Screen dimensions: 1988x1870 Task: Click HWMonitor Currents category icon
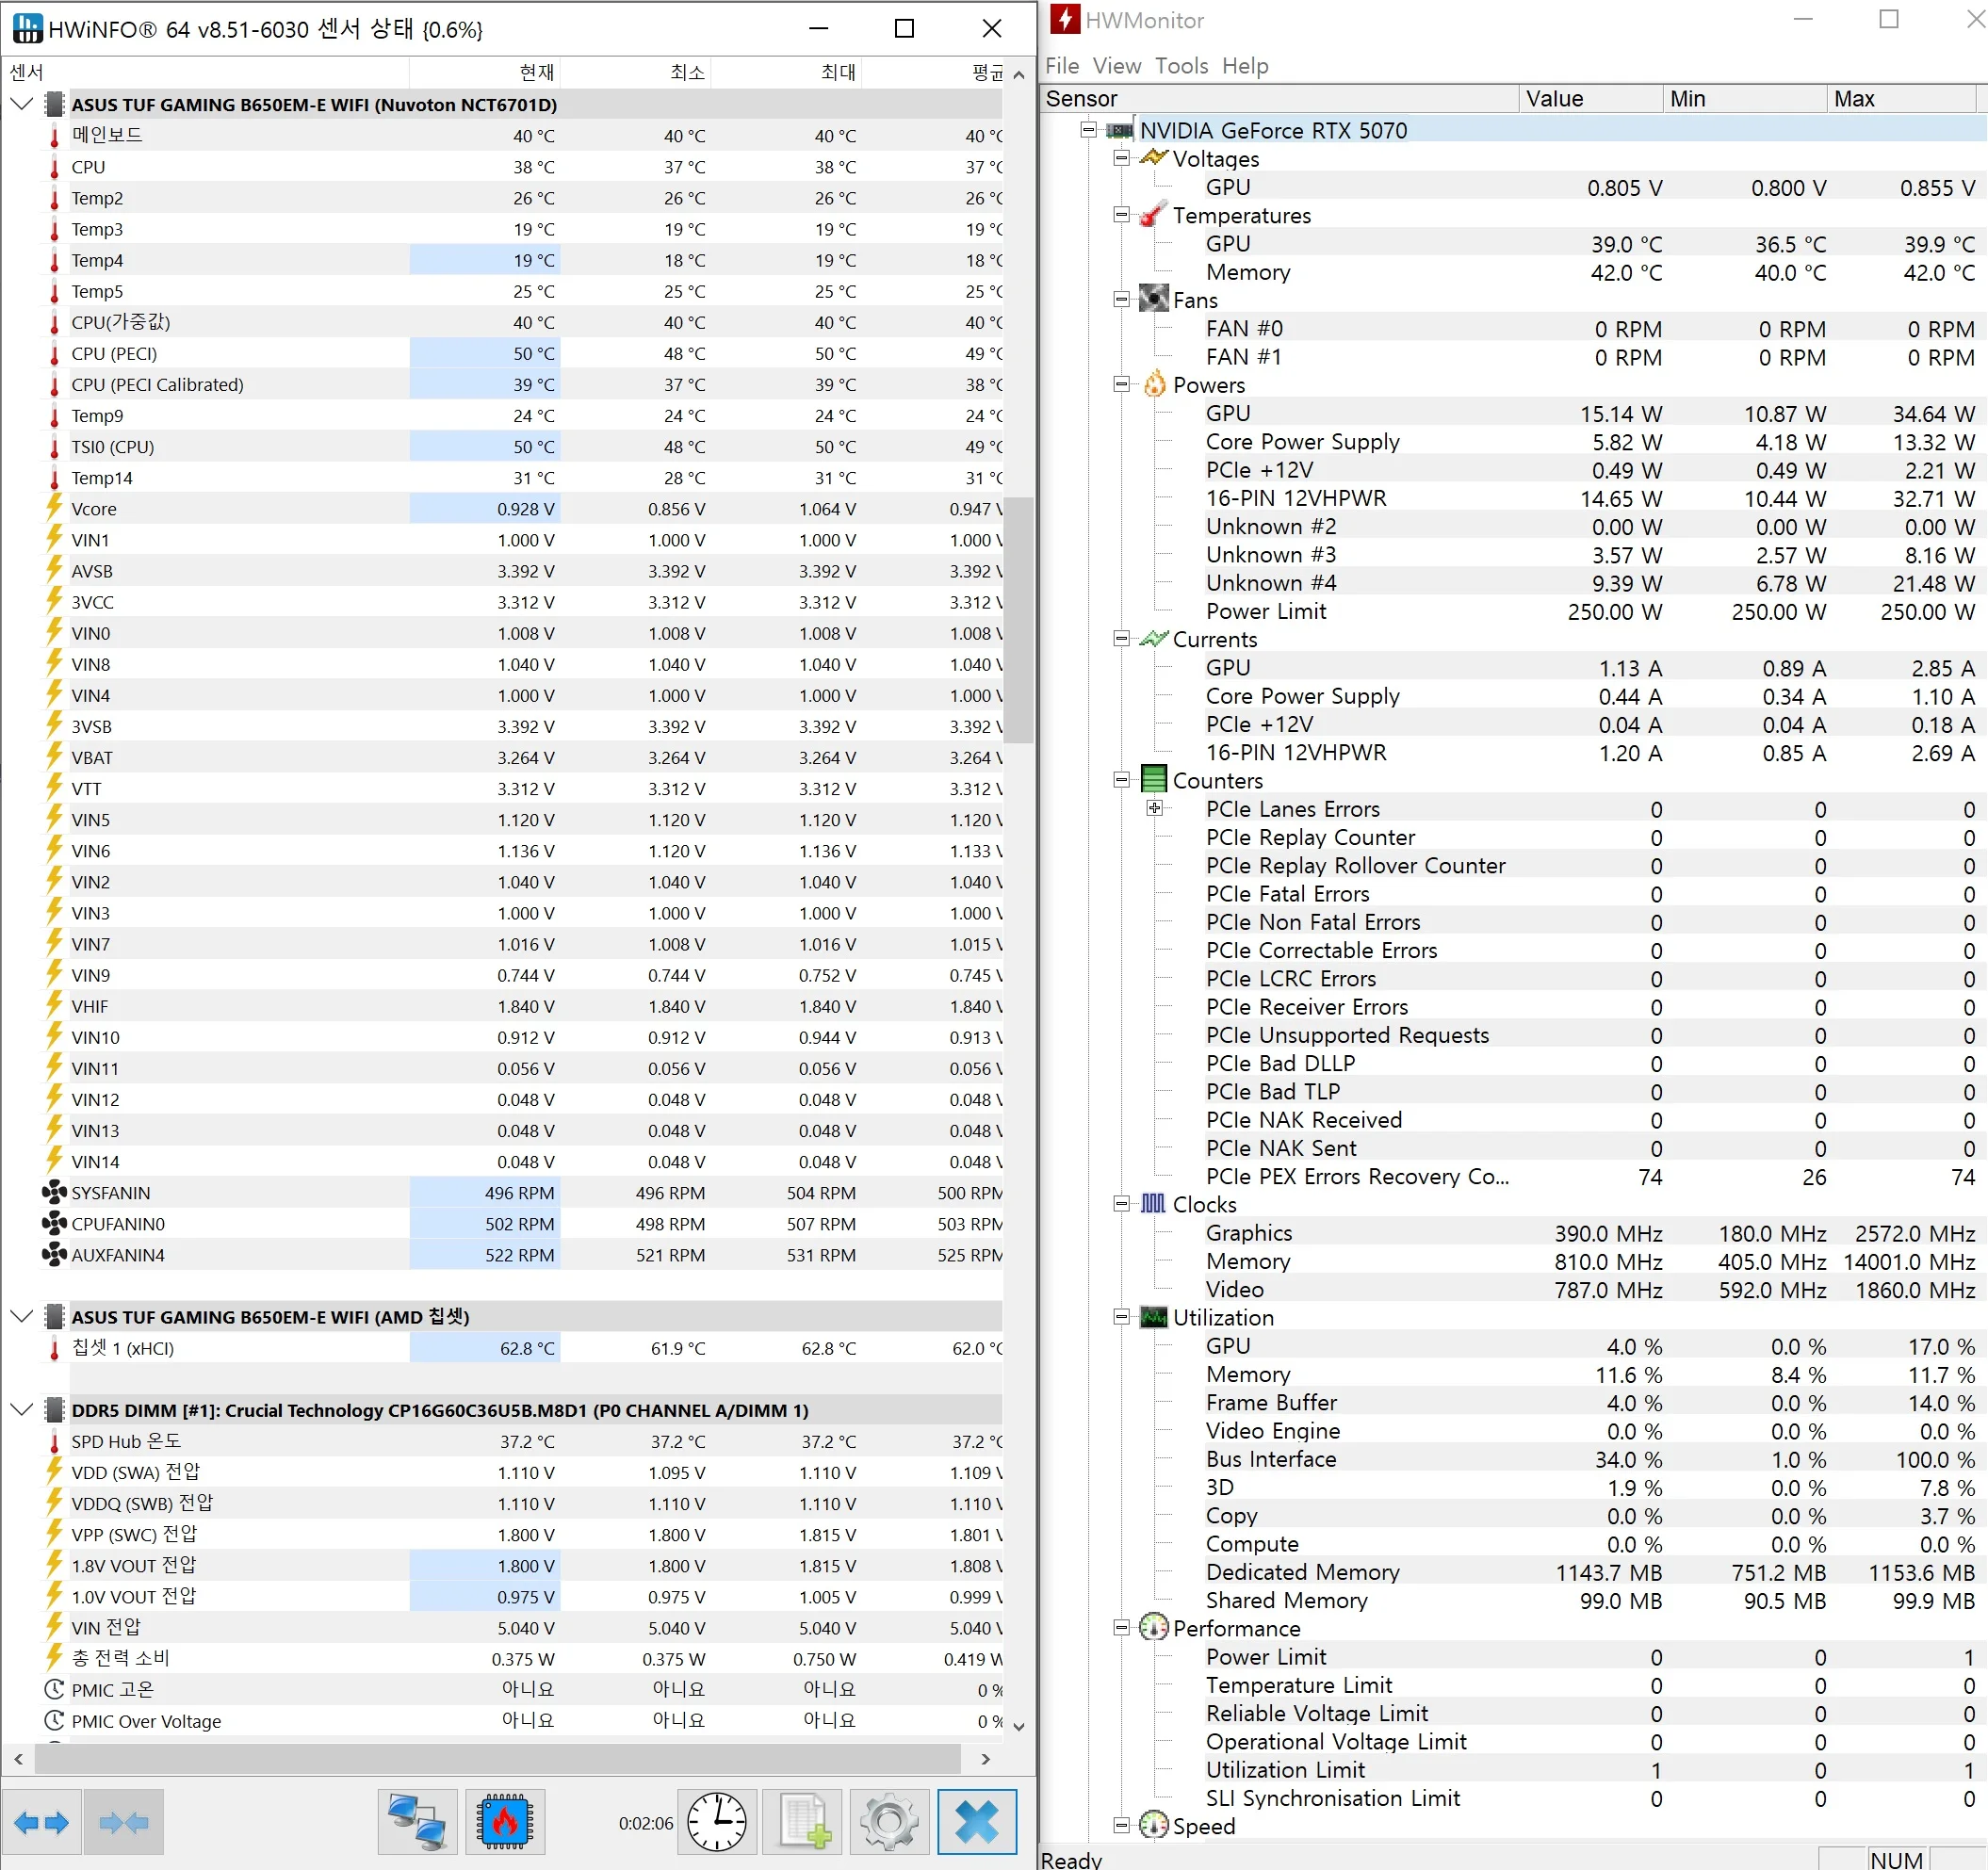1154,638
